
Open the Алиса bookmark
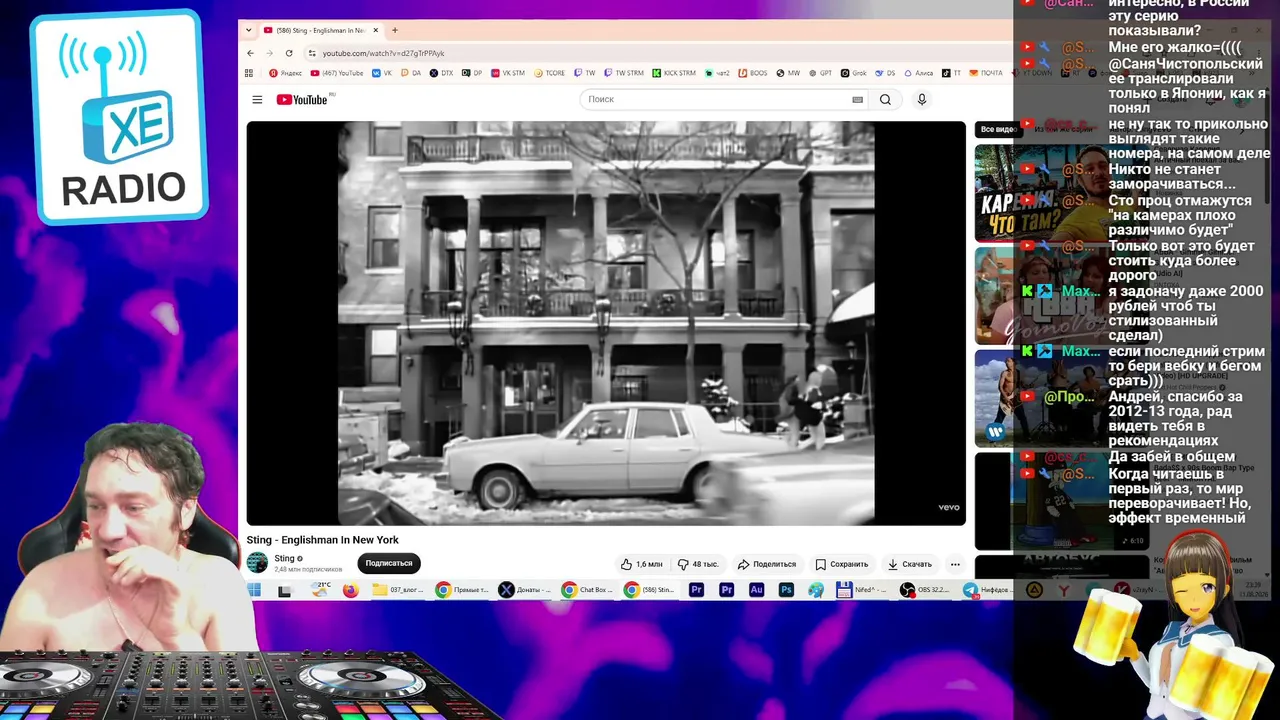(x=918, y=73)
